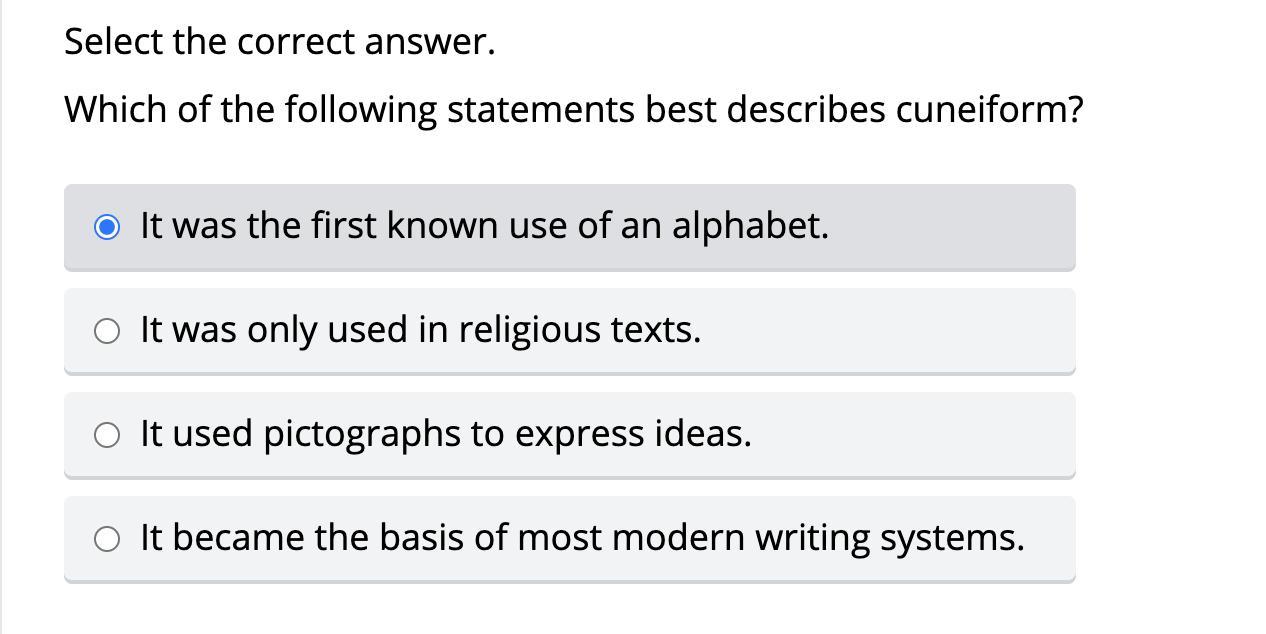Pick the radio button for the pictographs answer
Viewport: 1266px width, 634px height.
point(107,435)
